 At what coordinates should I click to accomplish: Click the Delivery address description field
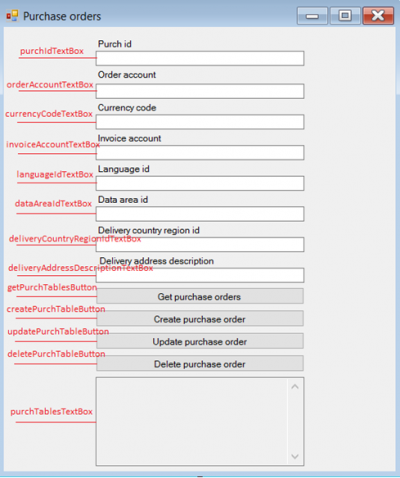200,275
